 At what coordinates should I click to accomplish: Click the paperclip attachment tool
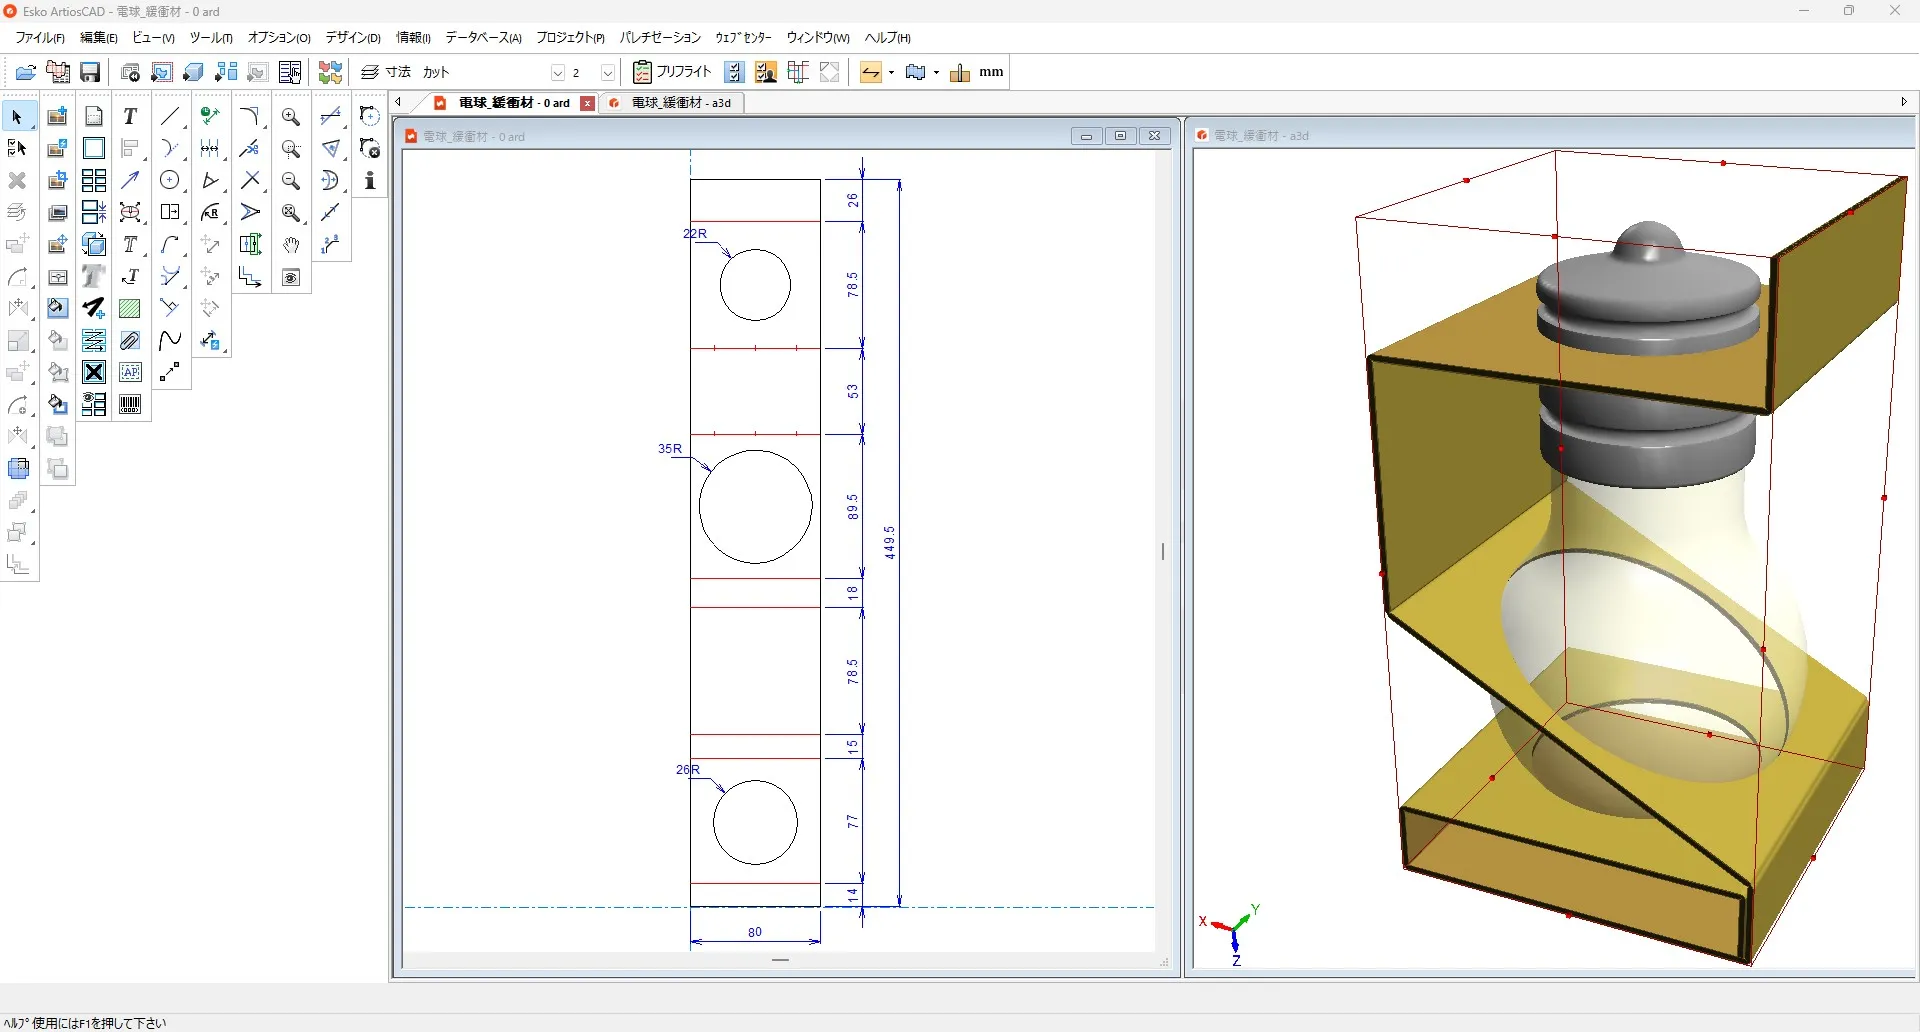click(x=130, y=341)
